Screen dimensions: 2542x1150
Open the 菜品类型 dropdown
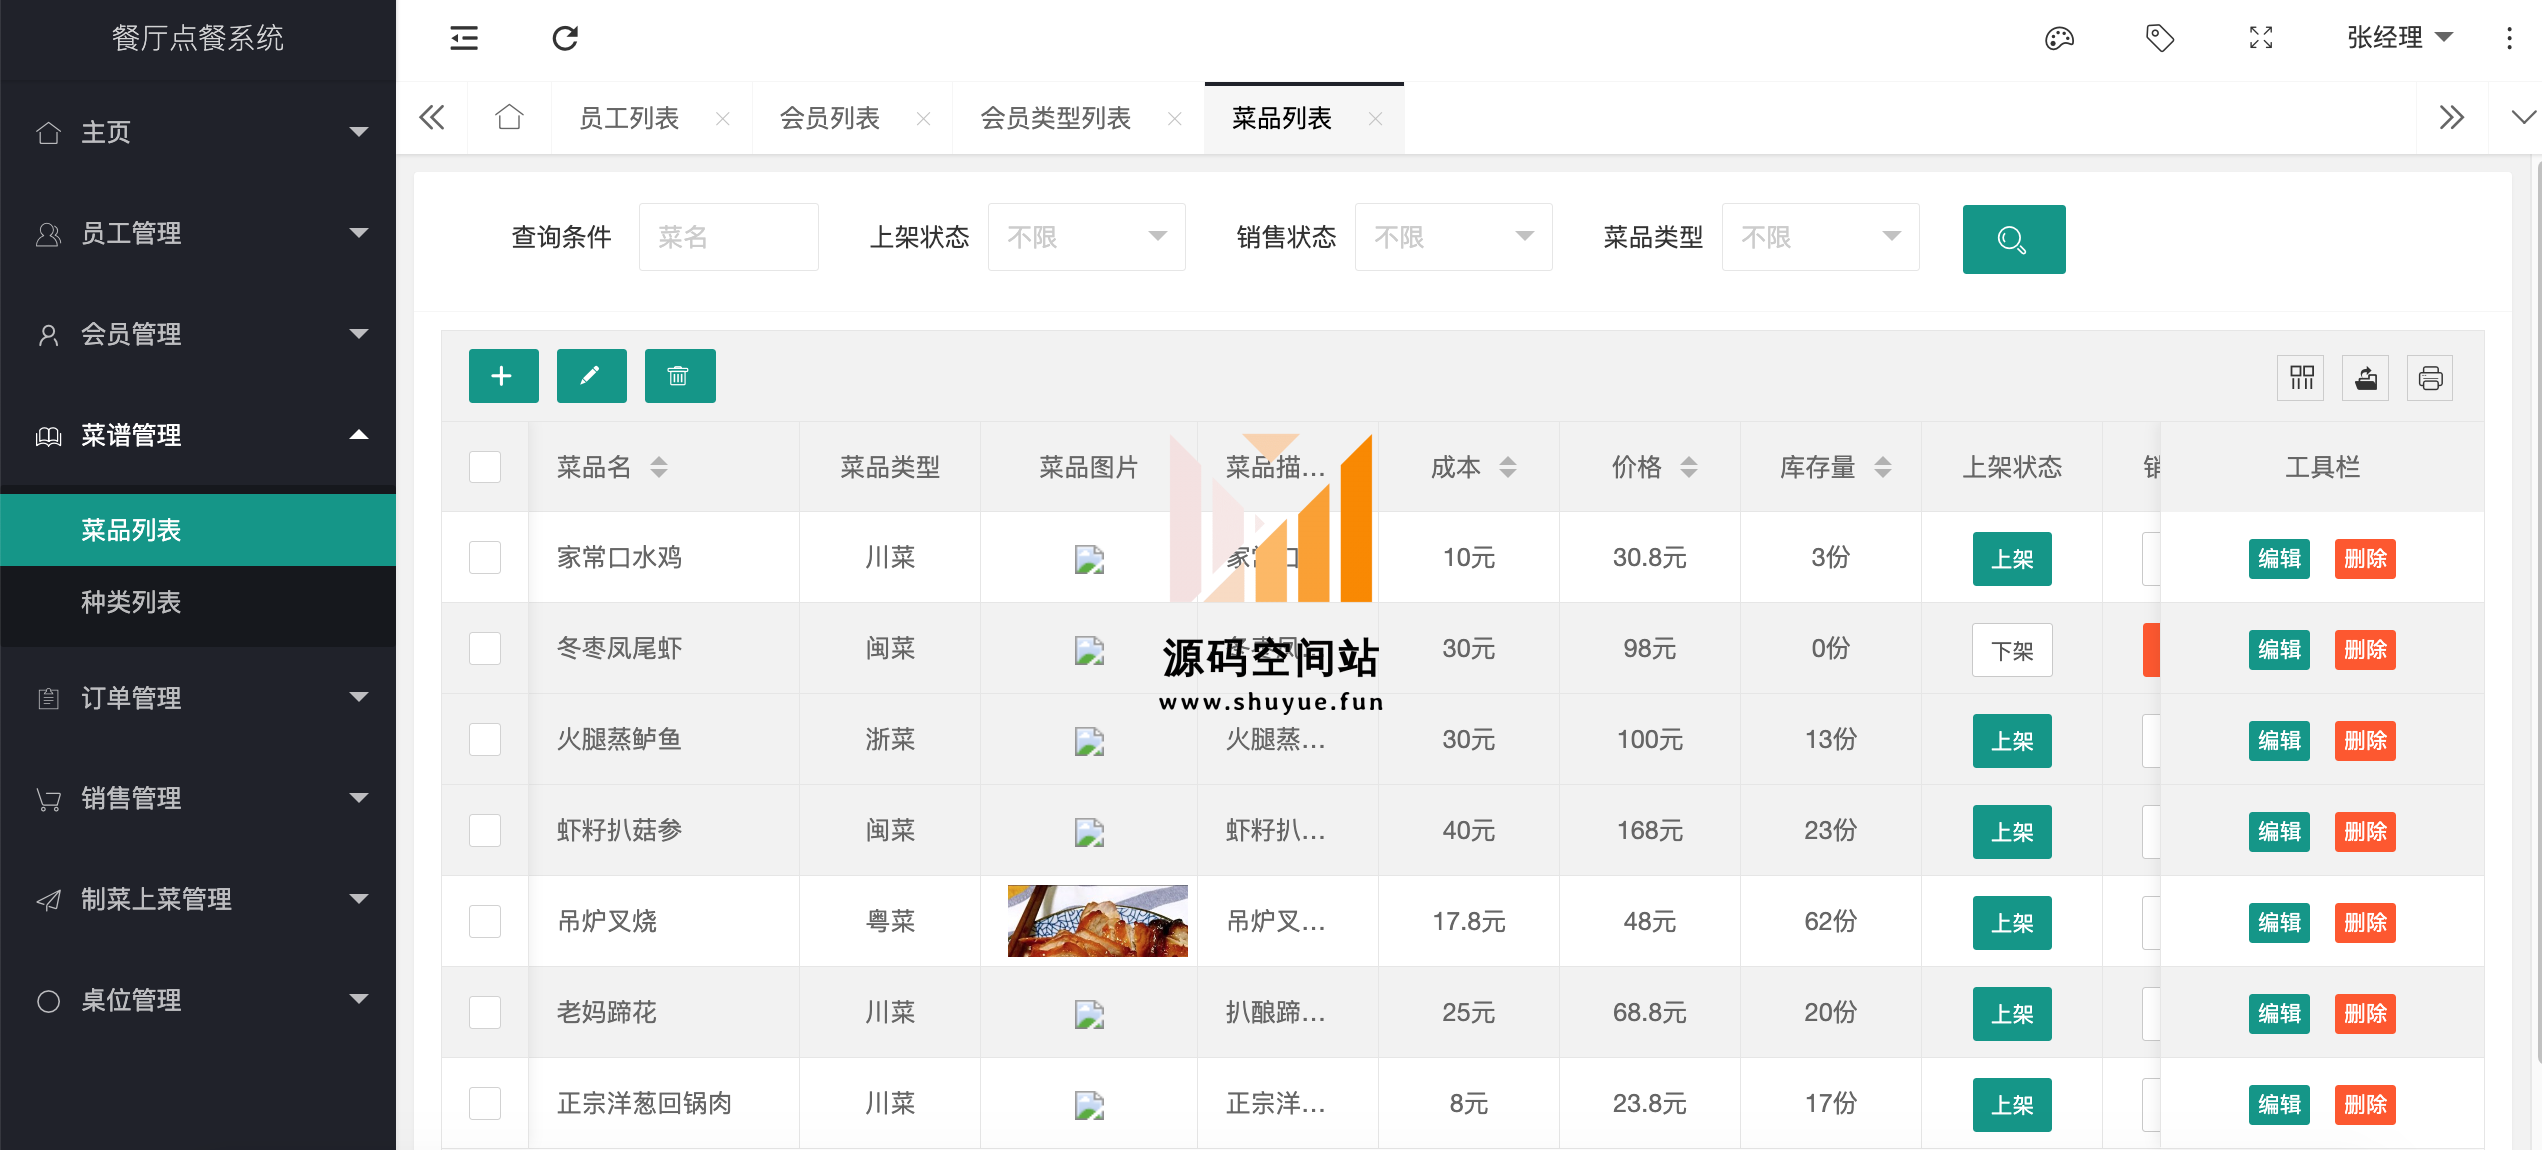click(x=1820, y=237)
